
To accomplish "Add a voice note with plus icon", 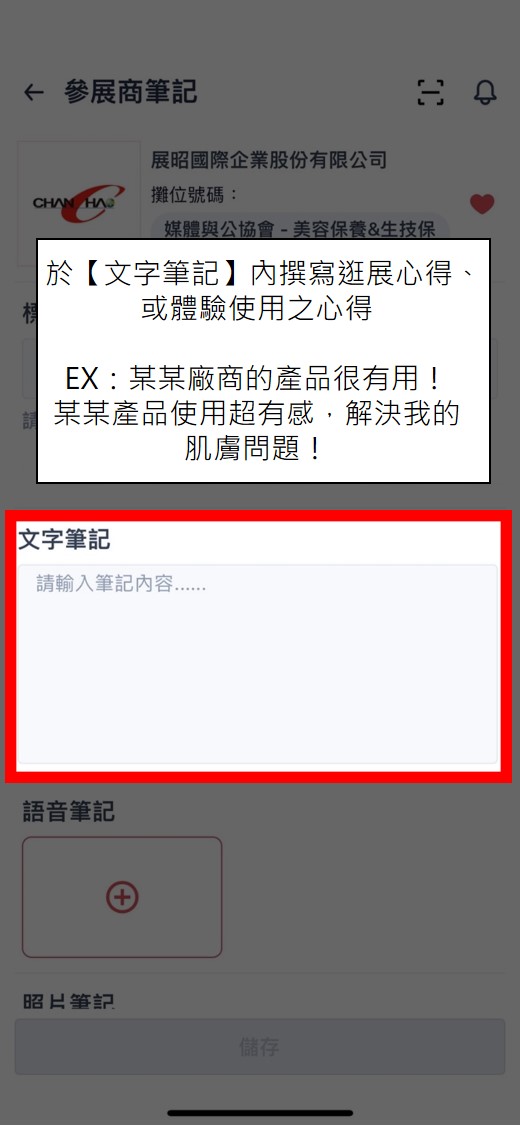I will (x=122, y=896).
